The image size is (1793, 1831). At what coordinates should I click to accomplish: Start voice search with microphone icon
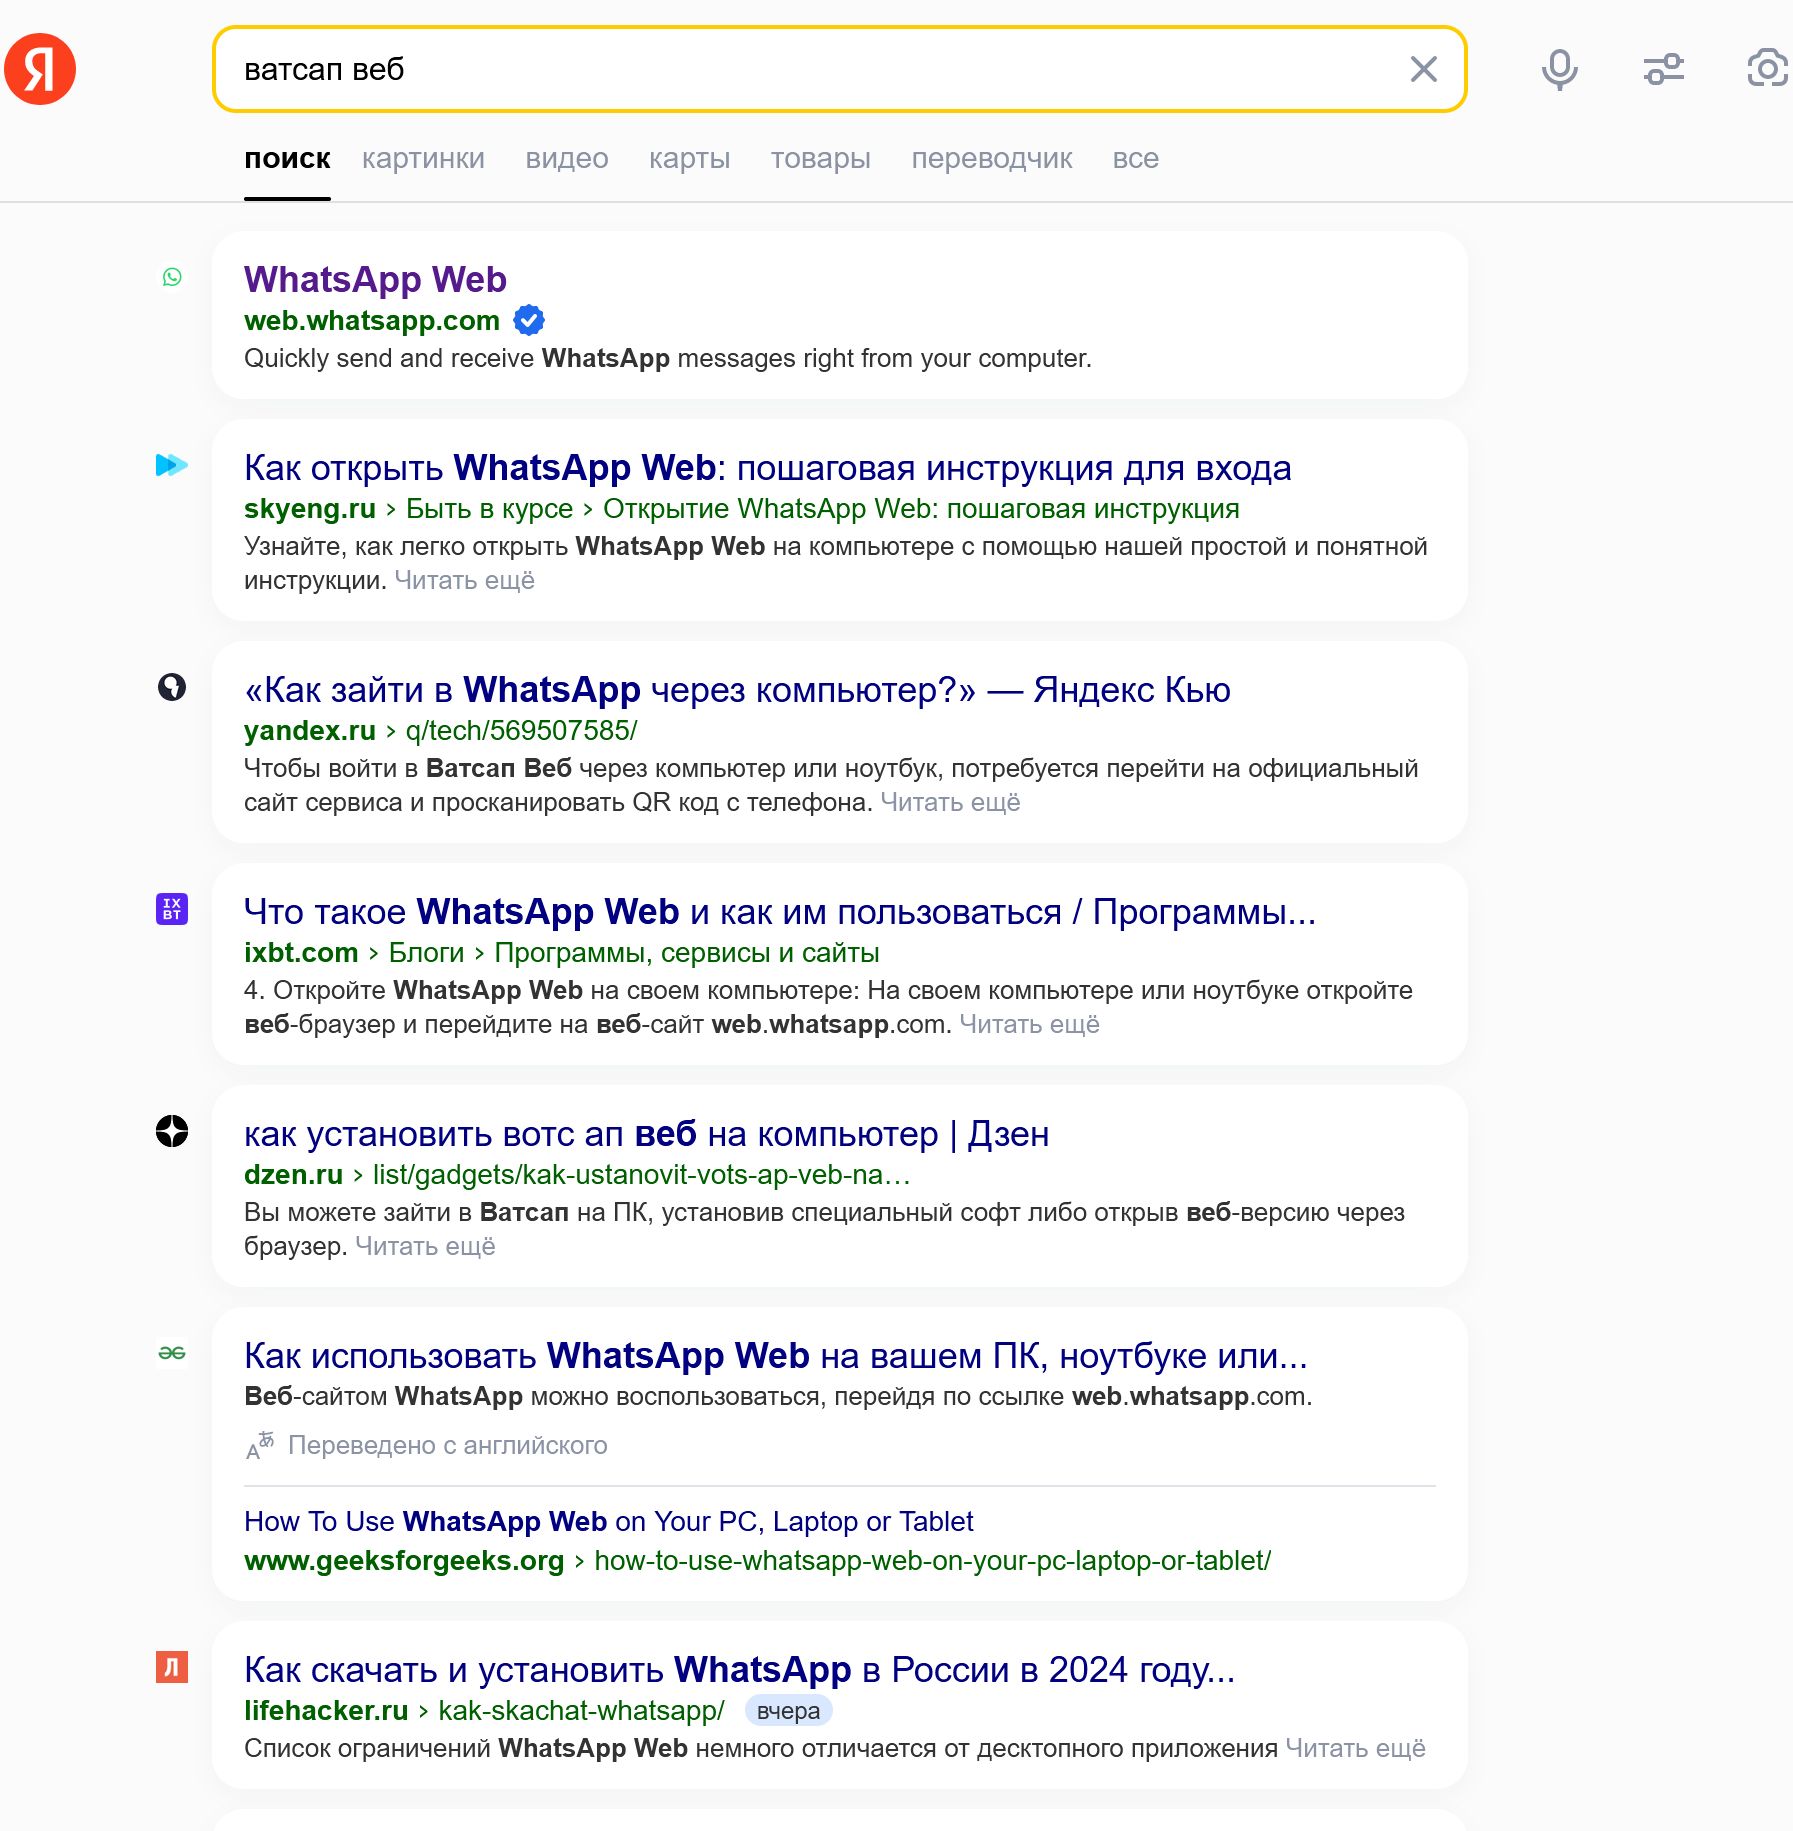(1559, 69)
